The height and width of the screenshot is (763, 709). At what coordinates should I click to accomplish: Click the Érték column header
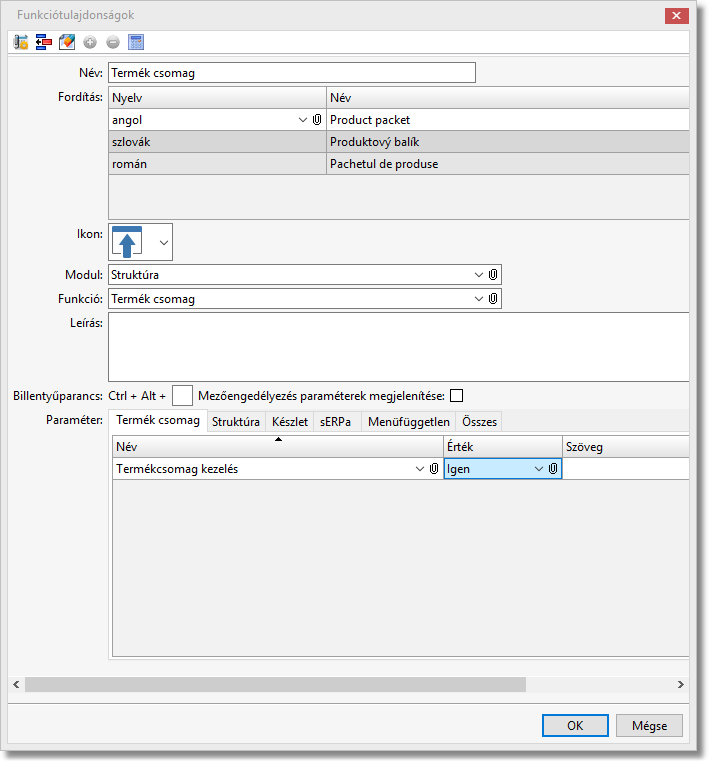pos(503,447)
